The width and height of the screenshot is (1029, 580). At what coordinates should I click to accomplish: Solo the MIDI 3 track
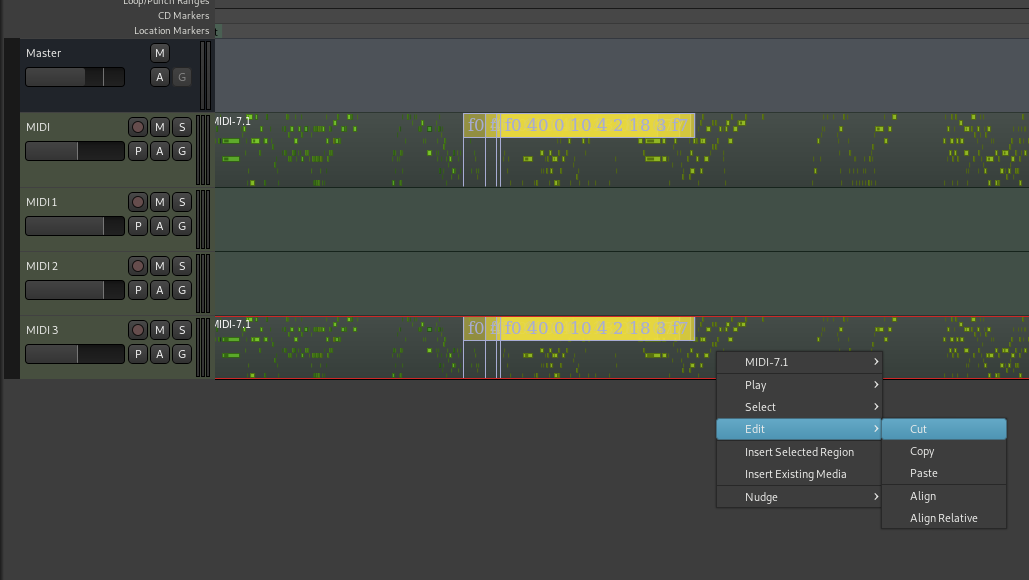click(x=181, y=330)
